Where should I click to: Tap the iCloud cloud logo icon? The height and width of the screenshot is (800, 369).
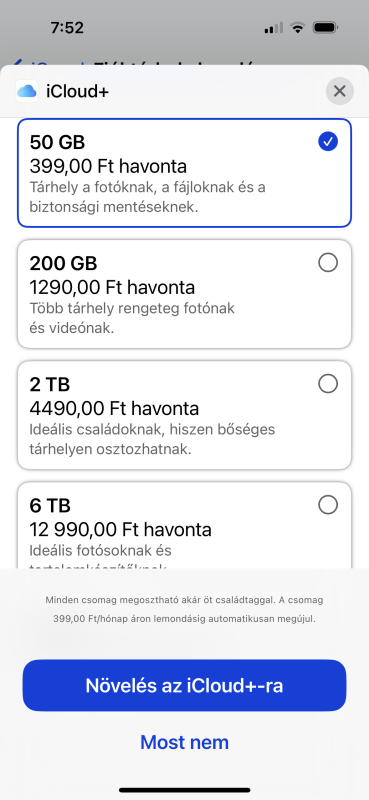[27, 91]
